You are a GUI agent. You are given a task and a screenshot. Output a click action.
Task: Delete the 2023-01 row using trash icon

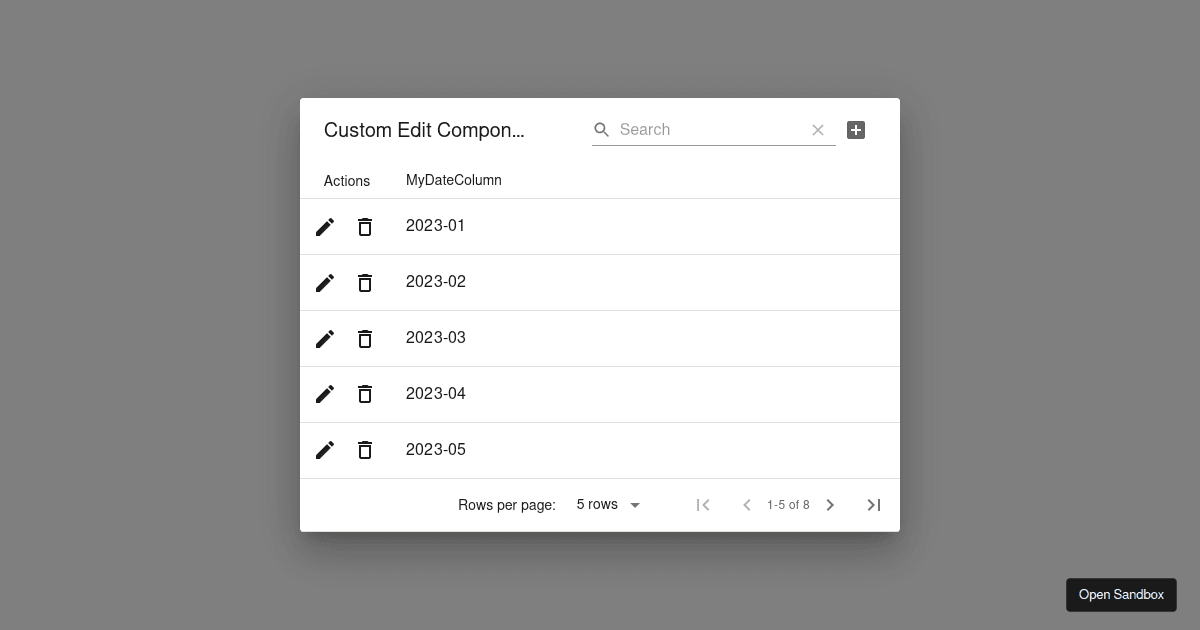coord(365,227)
